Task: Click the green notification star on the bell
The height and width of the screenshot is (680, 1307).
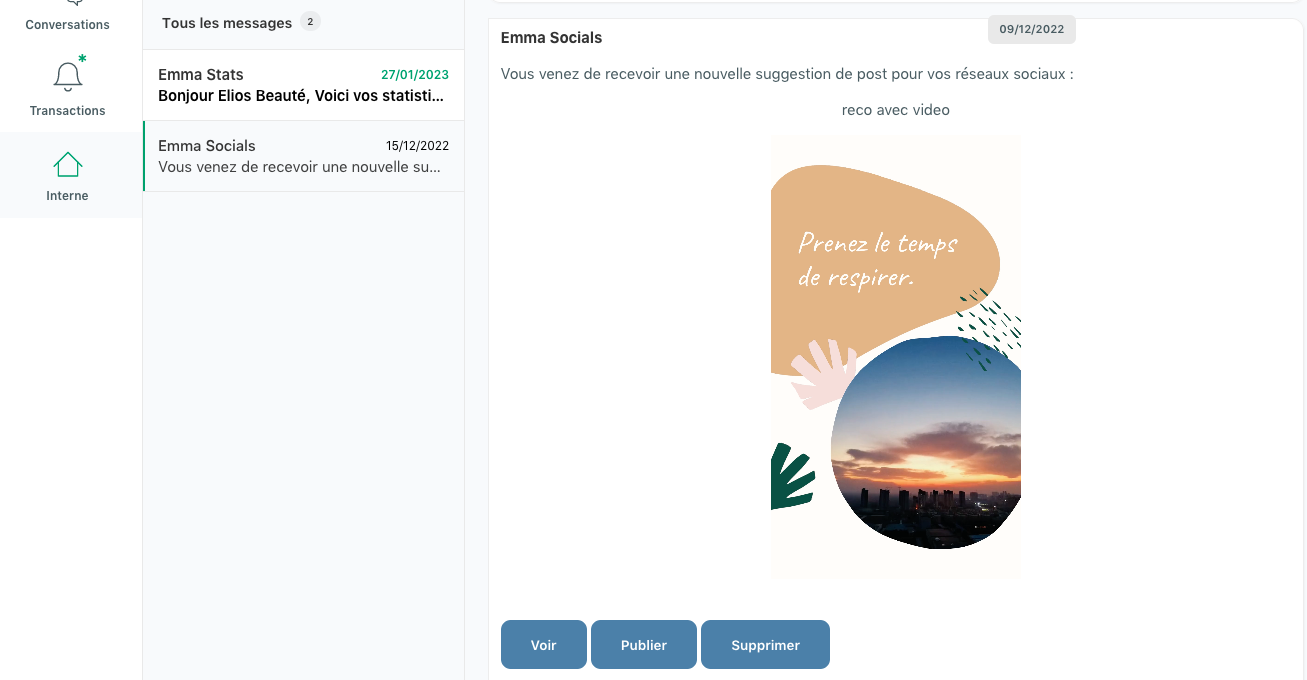Action: [x=82, y=58]
